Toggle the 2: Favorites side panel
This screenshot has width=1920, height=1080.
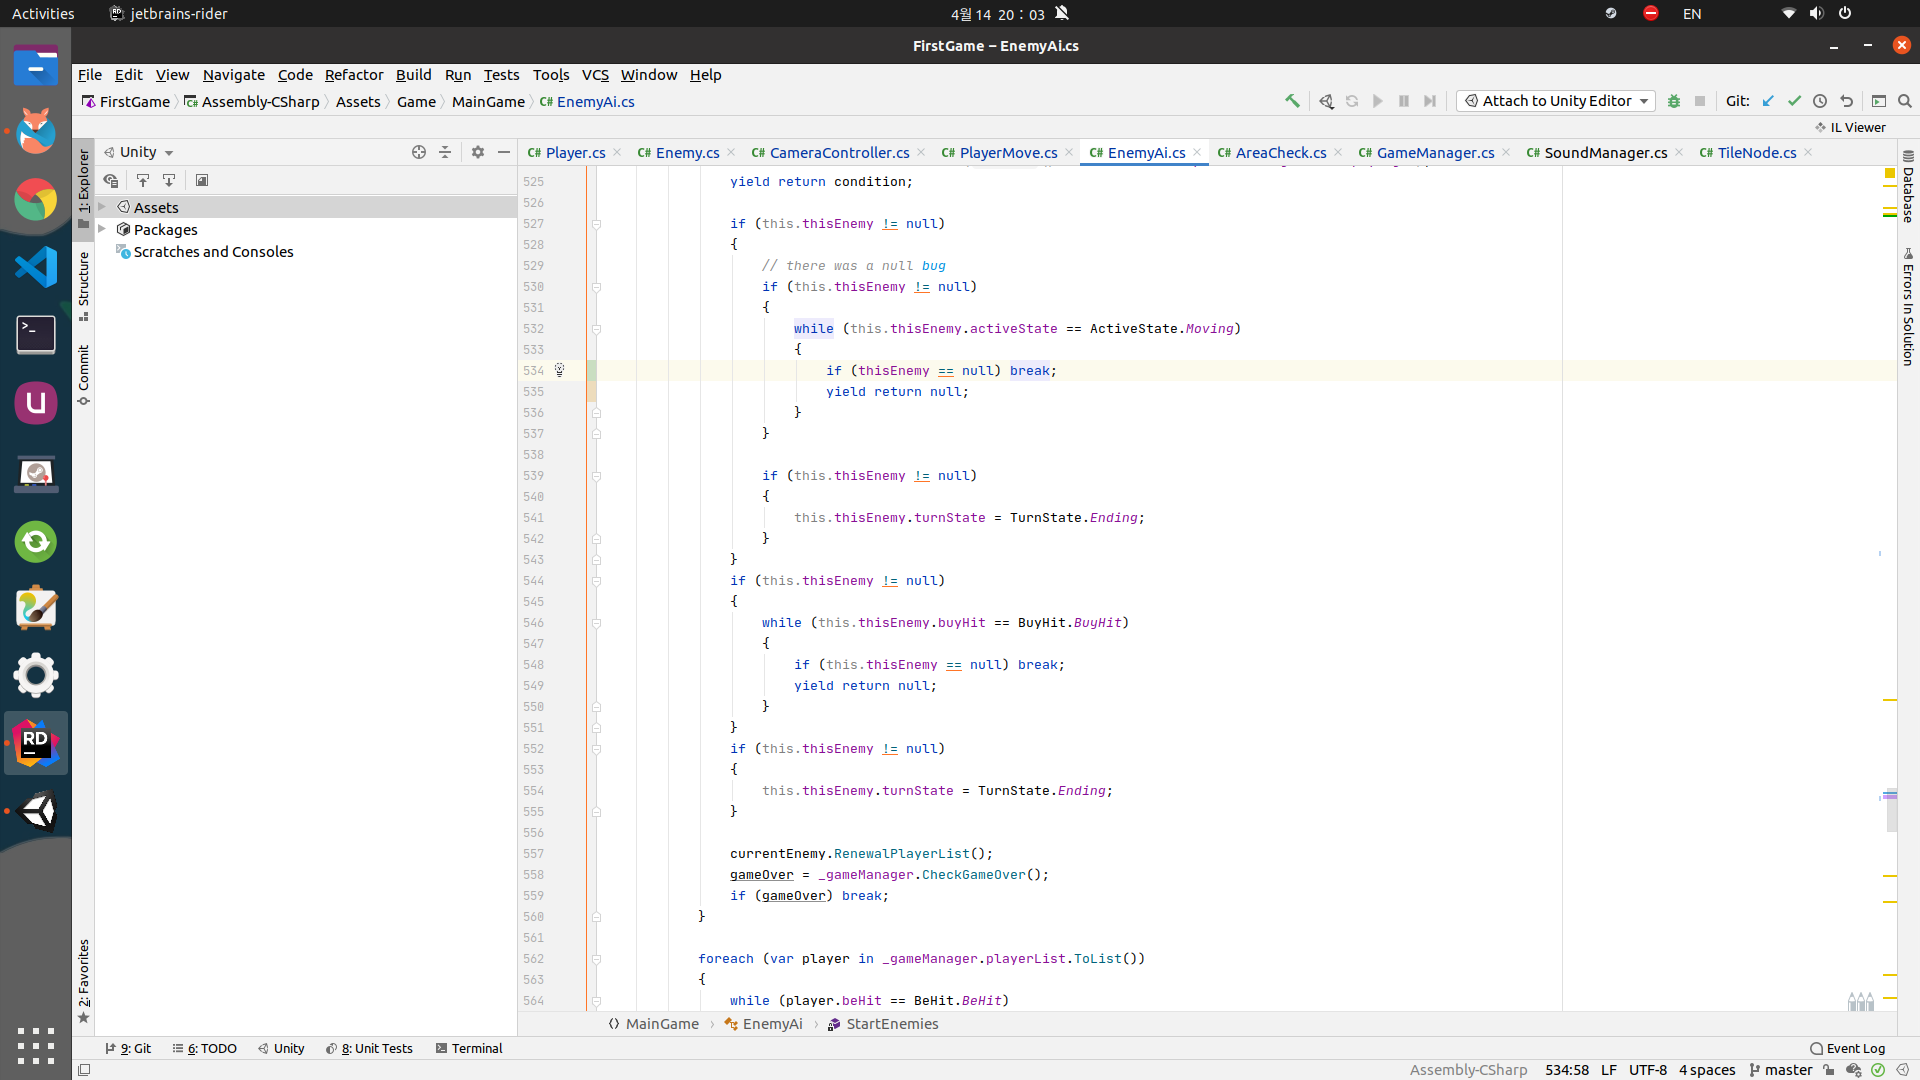[84, 981]
